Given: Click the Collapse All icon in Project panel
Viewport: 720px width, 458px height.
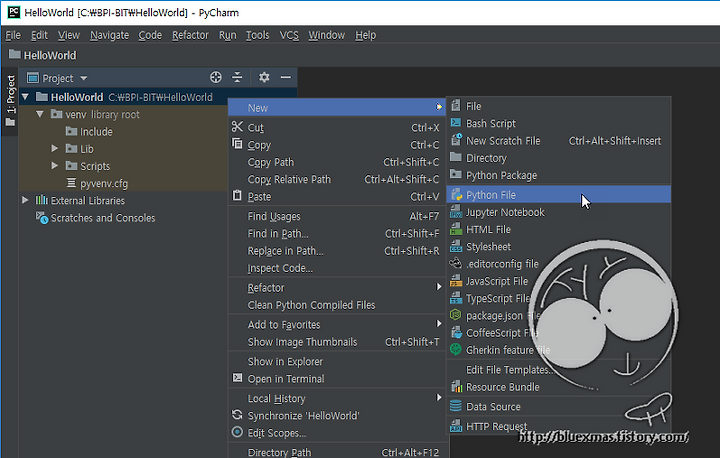Looking at the screenshot, I should 237,77.
